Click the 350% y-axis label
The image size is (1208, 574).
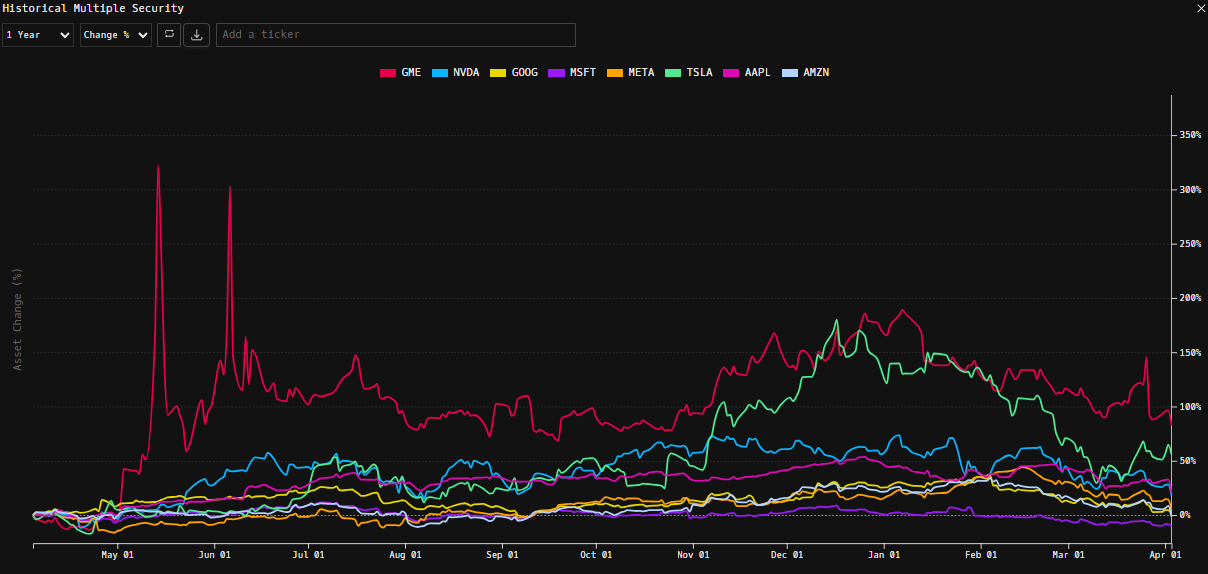pyautogui.click(x=1190, y=135)
